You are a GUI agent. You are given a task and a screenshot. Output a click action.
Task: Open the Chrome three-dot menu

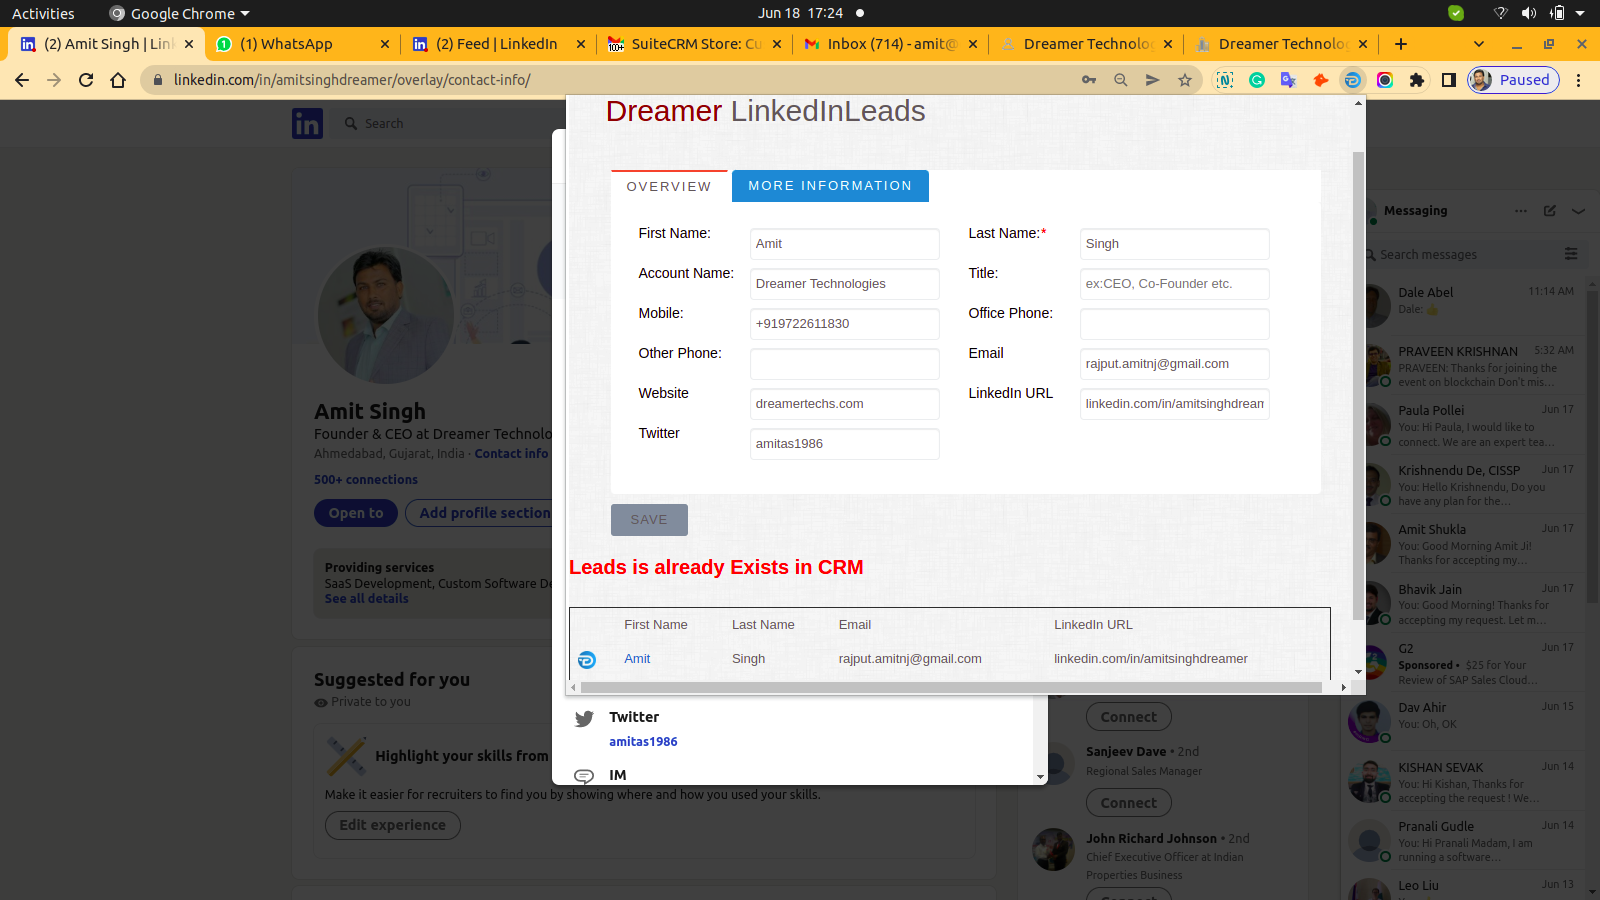(1579, 80)
